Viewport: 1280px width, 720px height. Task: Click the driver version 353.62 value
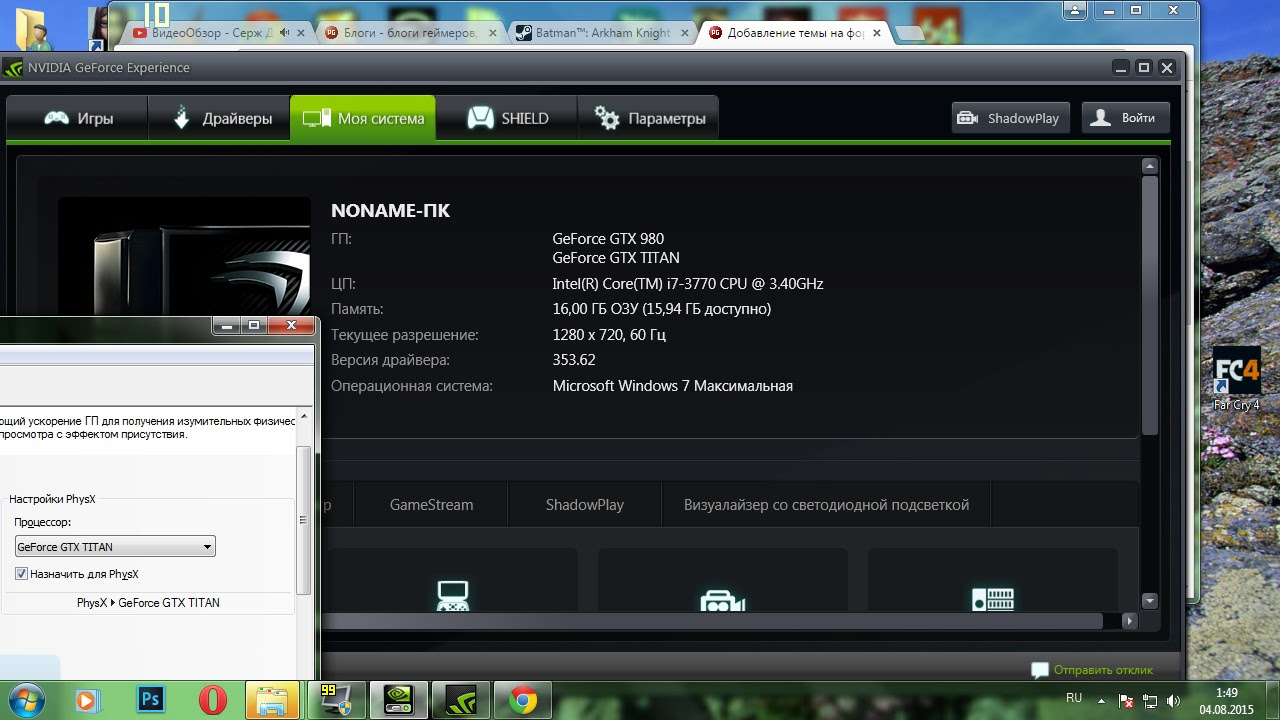pos(574,360)
